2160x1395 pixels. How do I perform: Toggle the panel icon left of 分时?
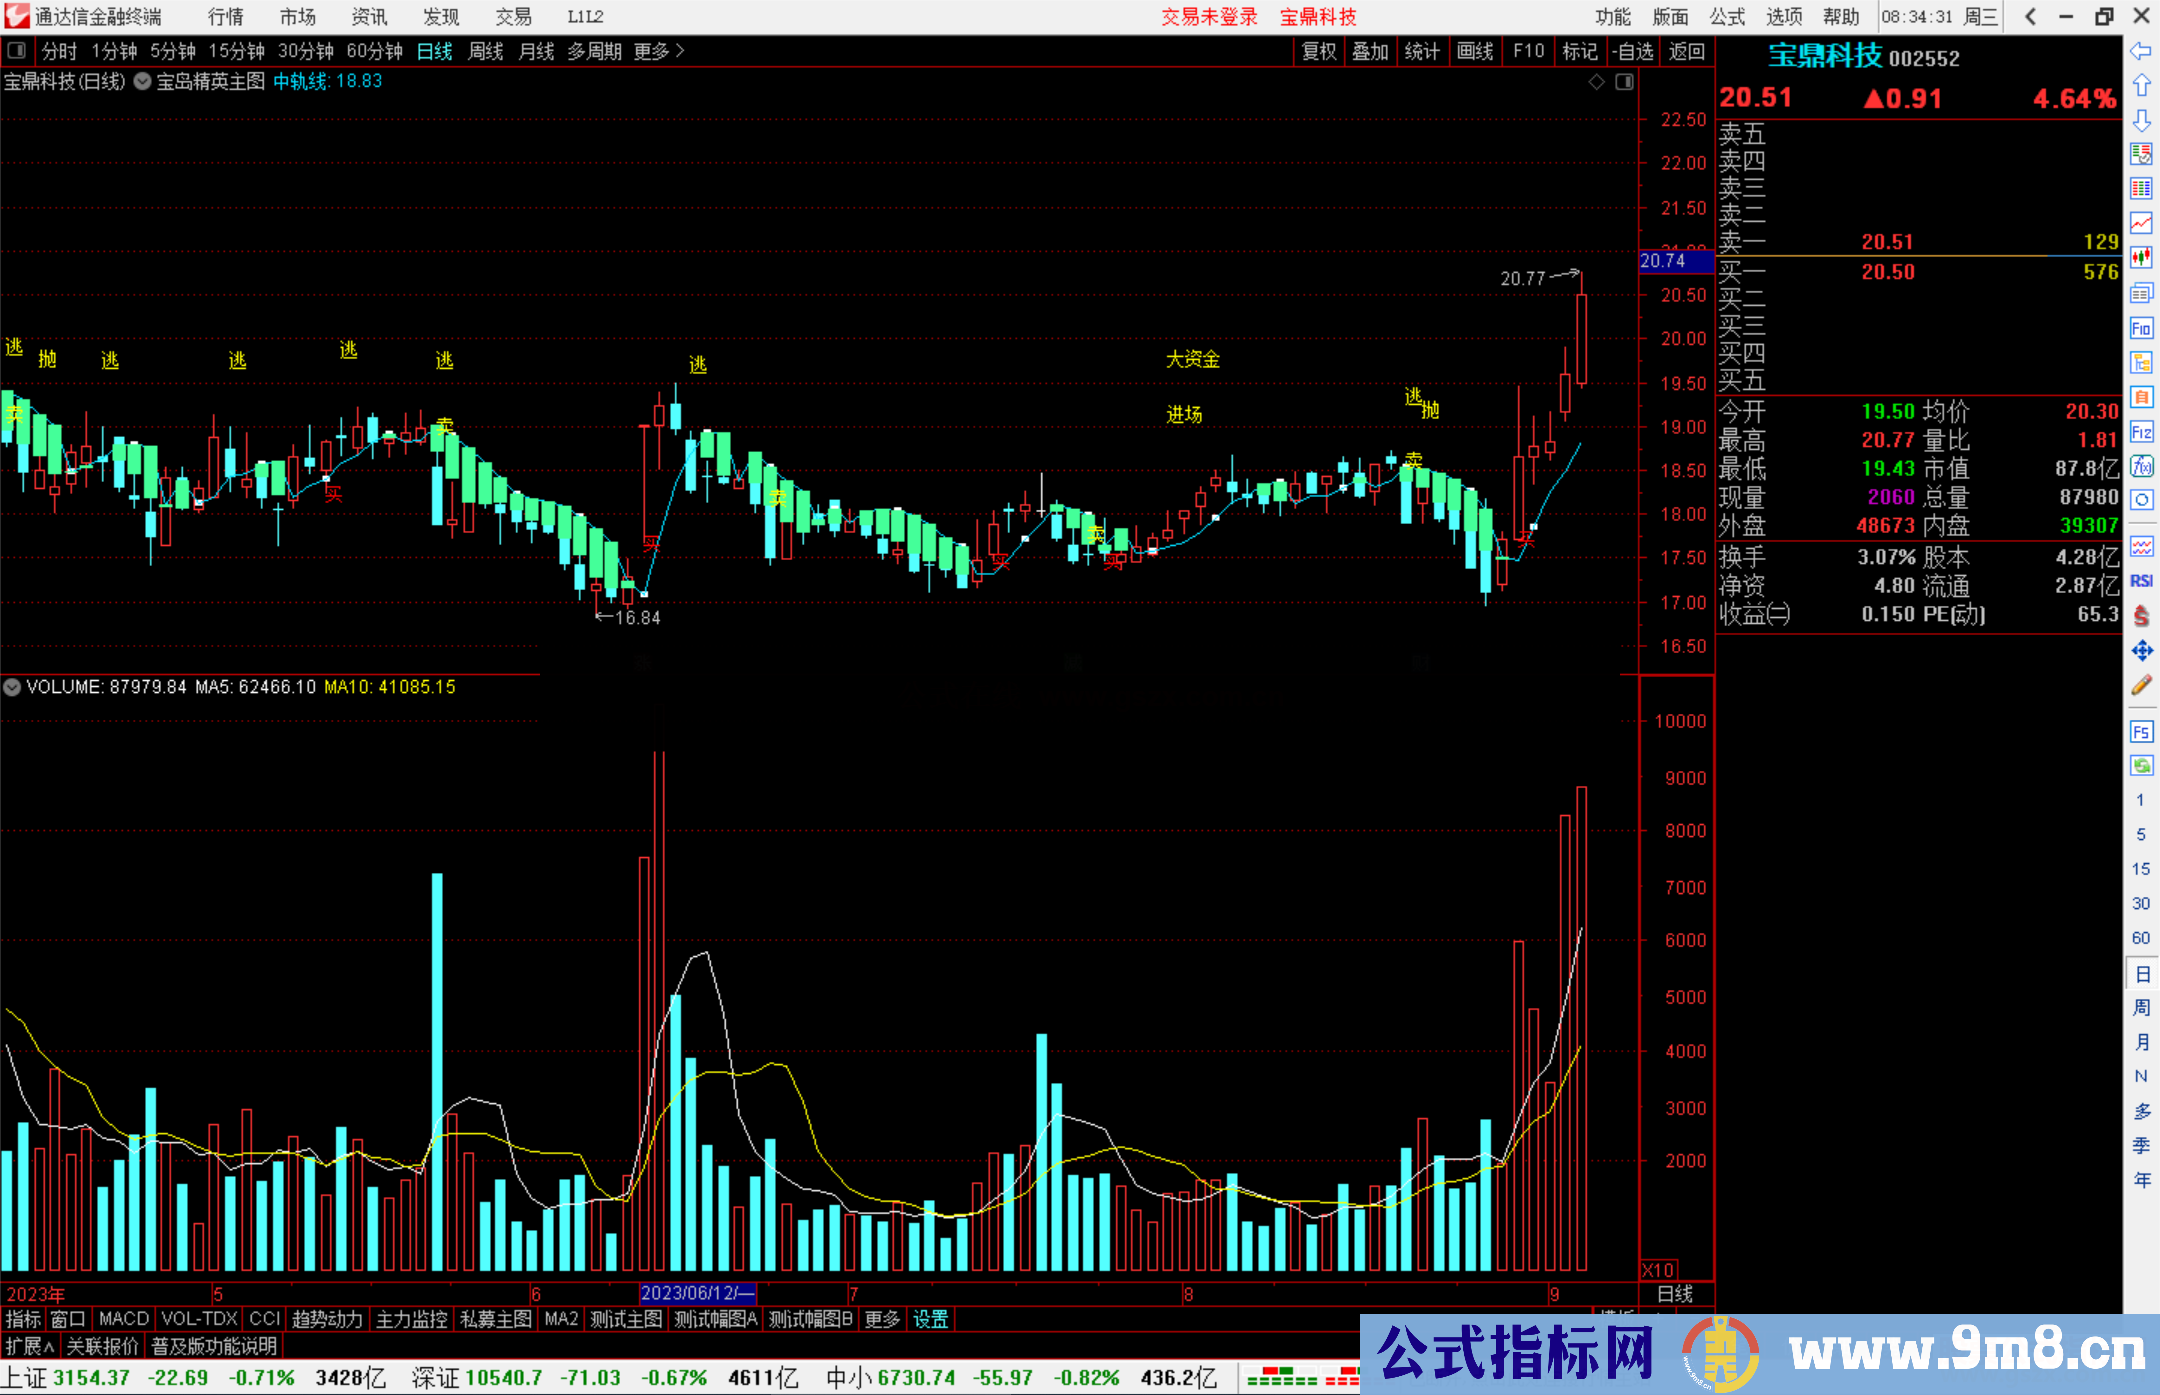(17, 50)
